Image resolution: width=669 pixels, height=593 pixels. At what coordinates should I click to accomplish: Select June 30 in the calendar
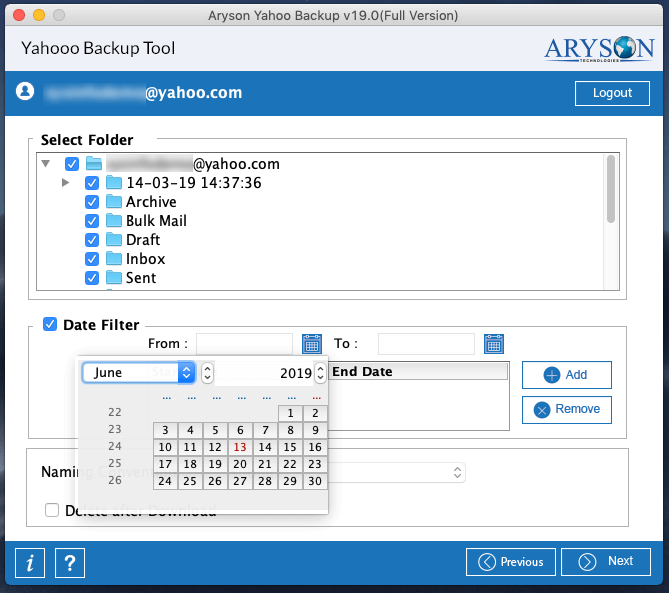click(x=315, y=481)
